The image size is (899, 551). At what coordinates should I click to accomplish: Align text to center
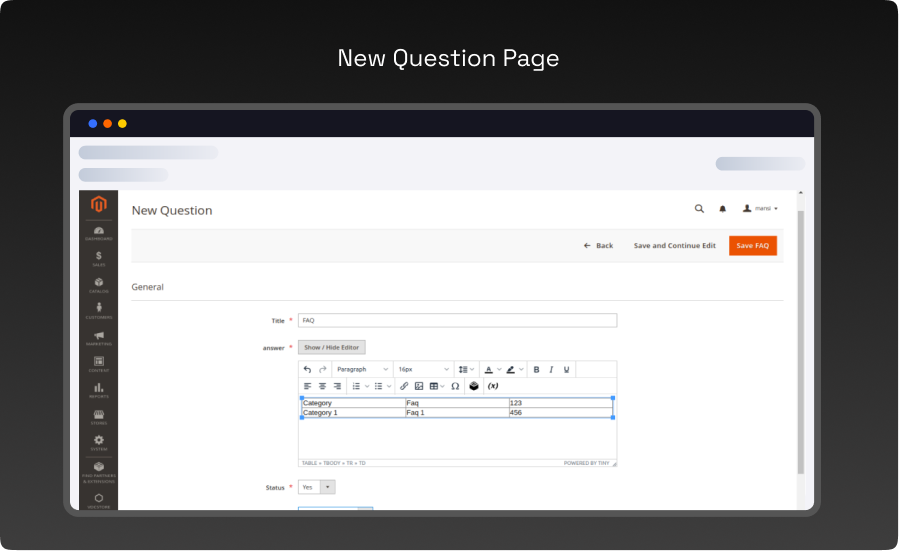322,386
